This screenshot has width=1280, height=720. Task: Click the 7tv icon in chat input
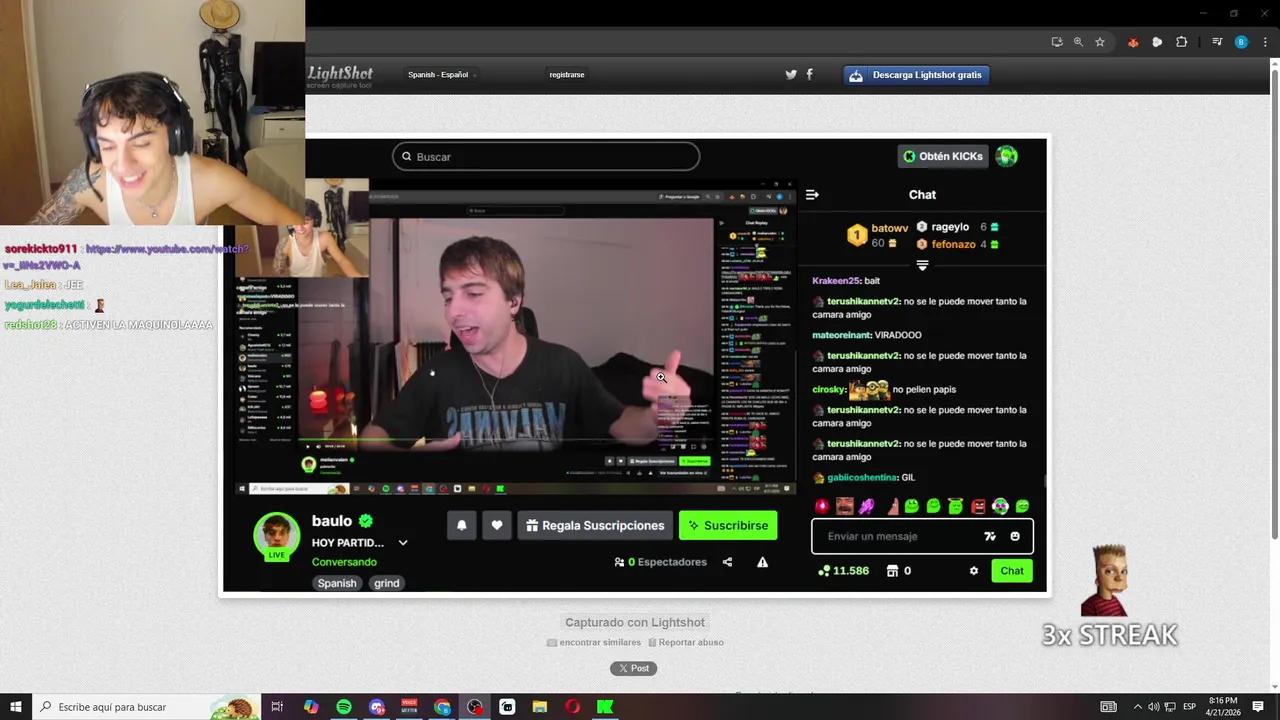point(990,536)
